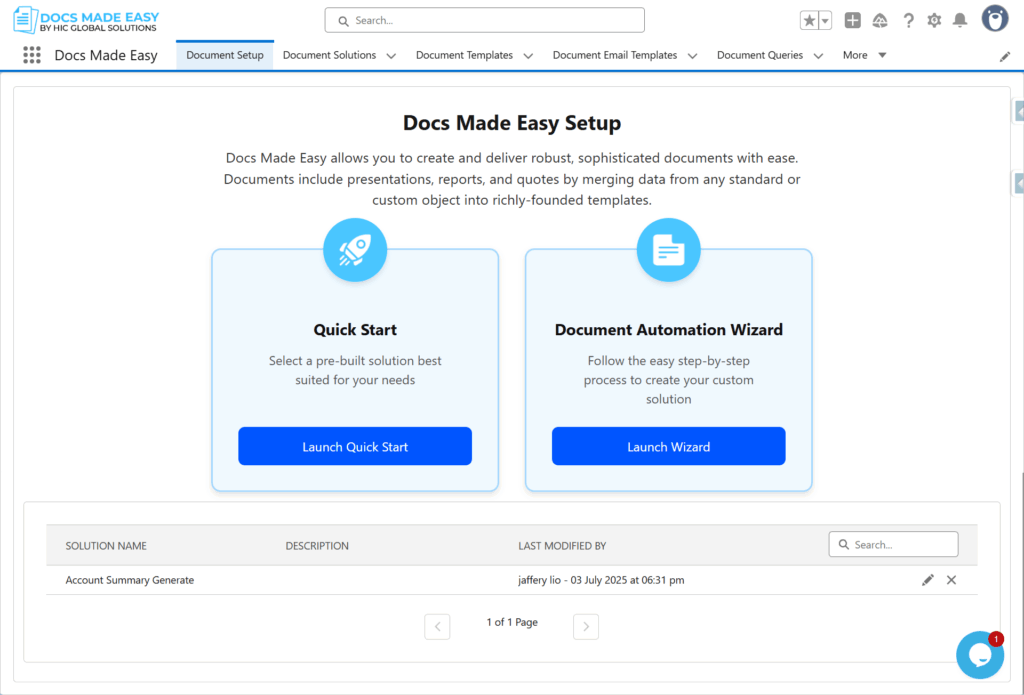Open the chat bubble widget
This screenshot has height=695, width=1024.
point(980,655)
